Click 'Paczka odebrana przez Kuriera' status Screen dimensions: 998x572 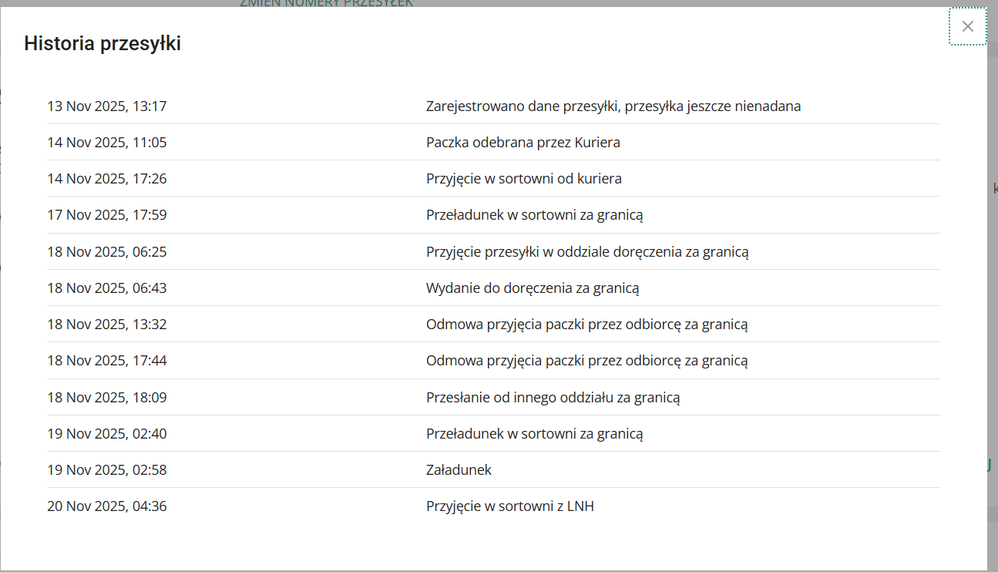pos(523,142)
